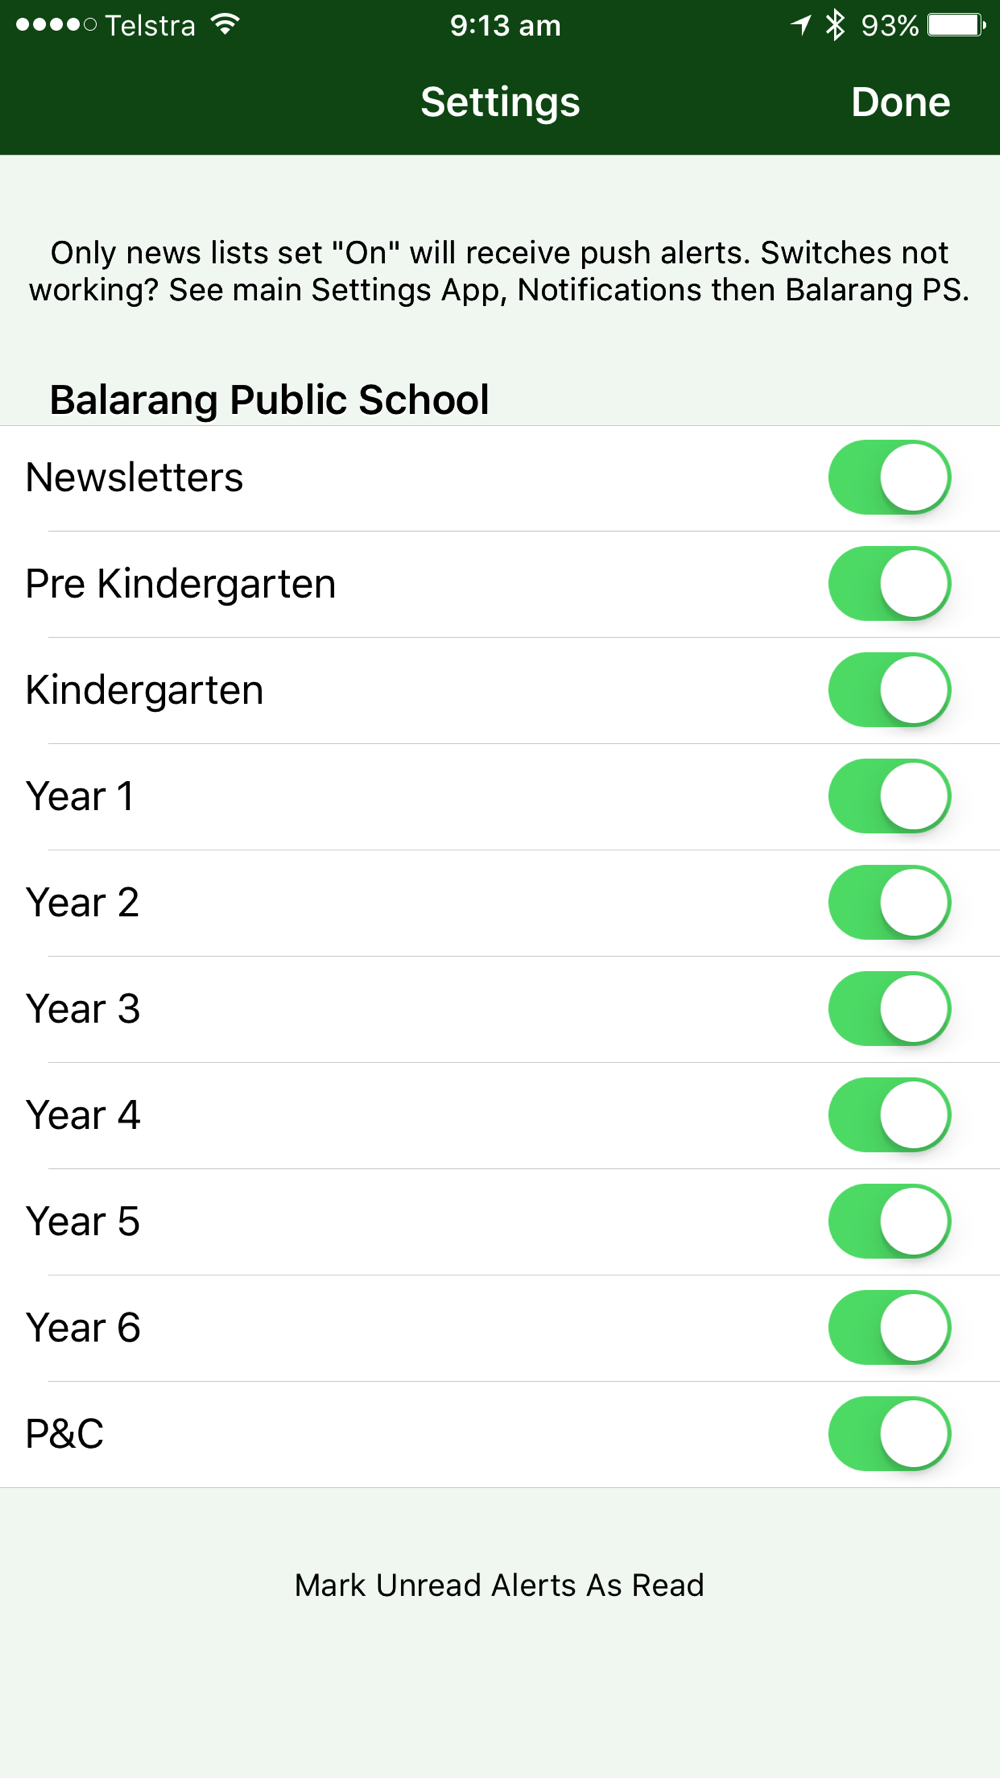Switch off Year 2 alerts
The width and height of the screenshot is (1000, 1778).
point(889,903)
